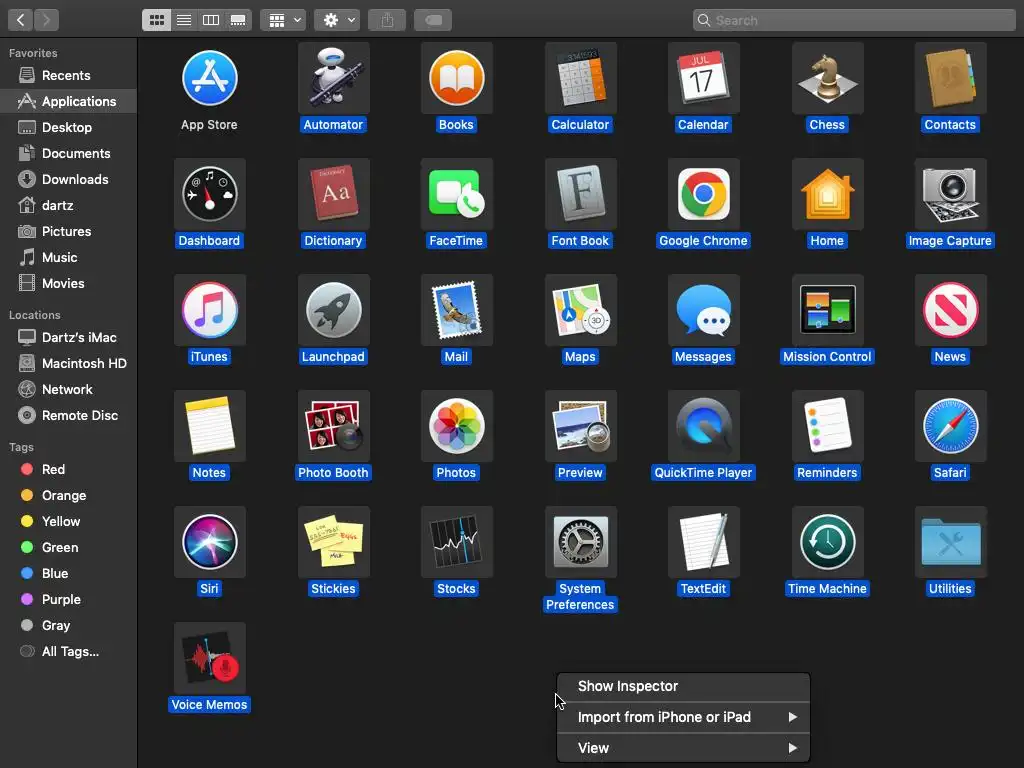
Task: Select the Safari compass icon
Action: pyautogui.click(x=950, y=426)
